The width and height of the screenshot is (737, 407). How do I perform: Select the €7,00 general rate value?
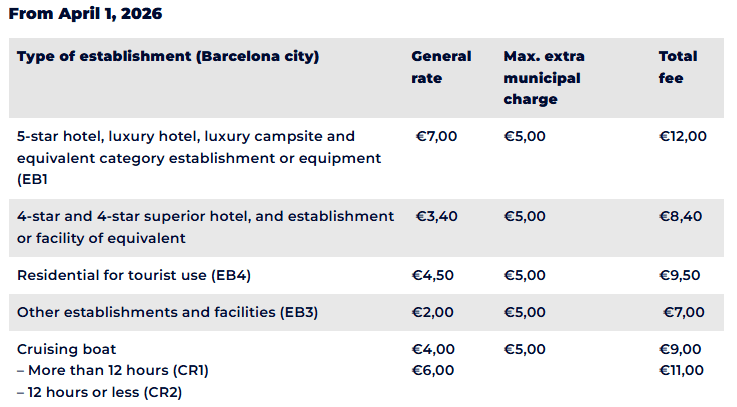click(436, 136)
